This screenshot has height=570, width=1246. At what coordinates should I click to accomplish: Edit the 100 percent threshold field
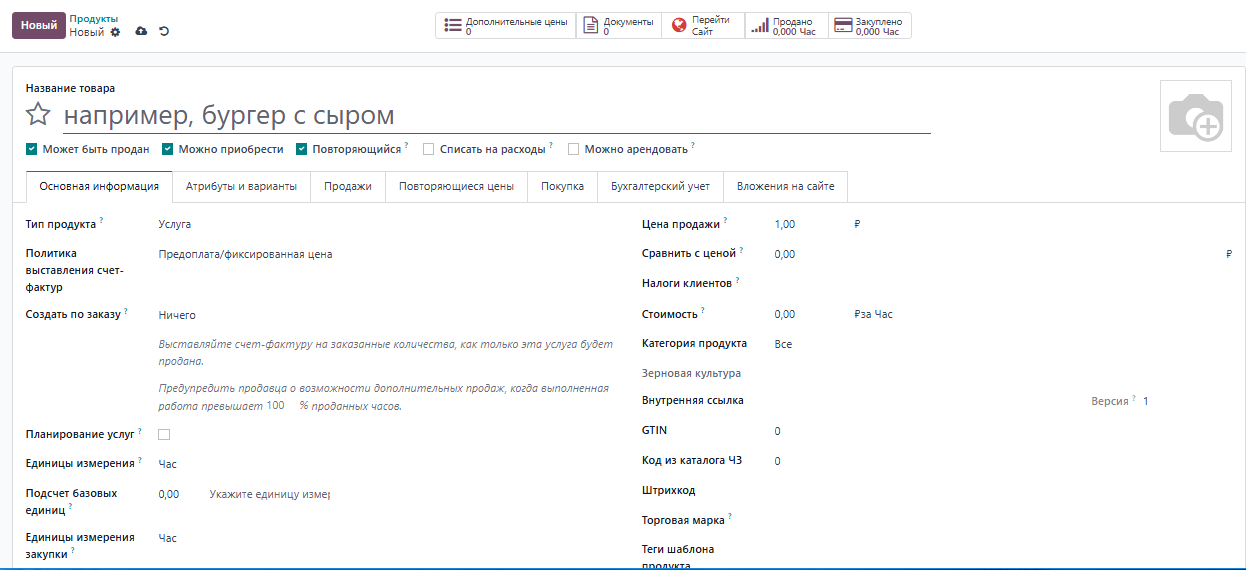(280, 406)
